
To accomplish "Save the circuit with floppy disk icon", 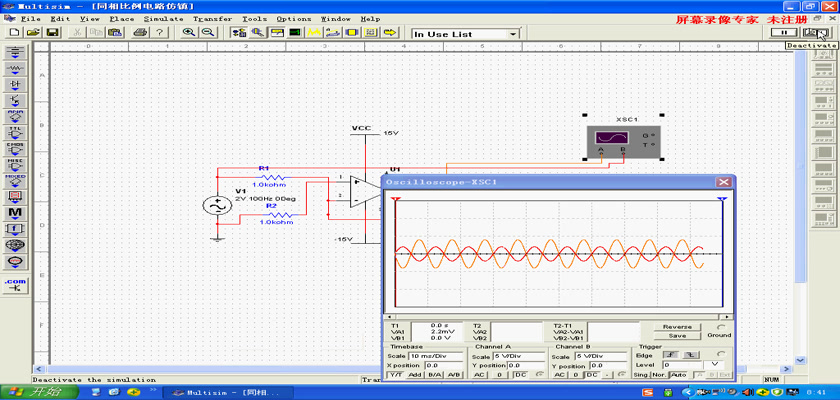I will tap(52, 33).
